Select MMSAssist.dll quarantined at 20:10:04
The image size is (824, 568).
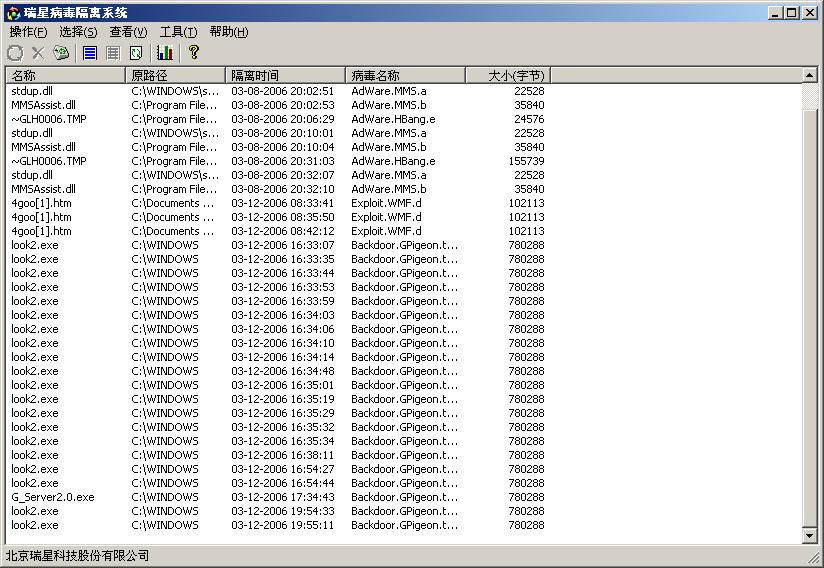point(277,147)
